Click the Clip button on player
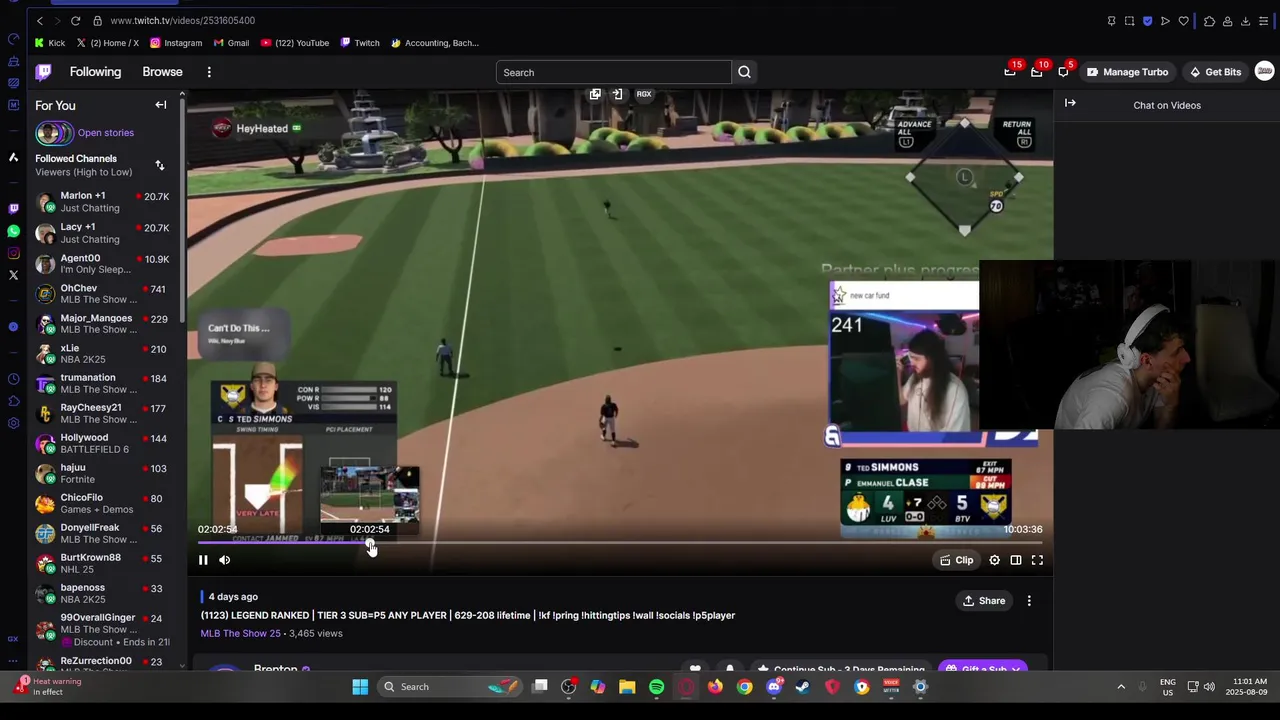 coord(957,560)
